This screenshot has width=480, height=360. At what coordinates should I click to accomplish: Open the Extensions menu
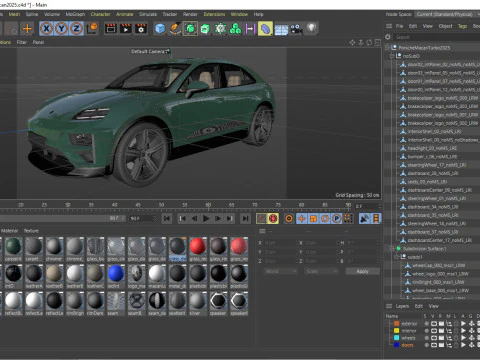tap(214, 14)
